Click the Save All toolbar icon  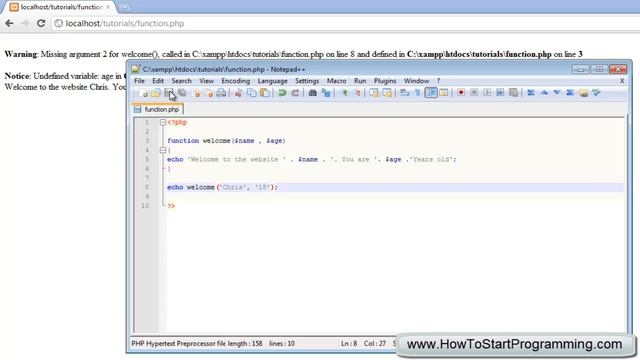point(182,93)
